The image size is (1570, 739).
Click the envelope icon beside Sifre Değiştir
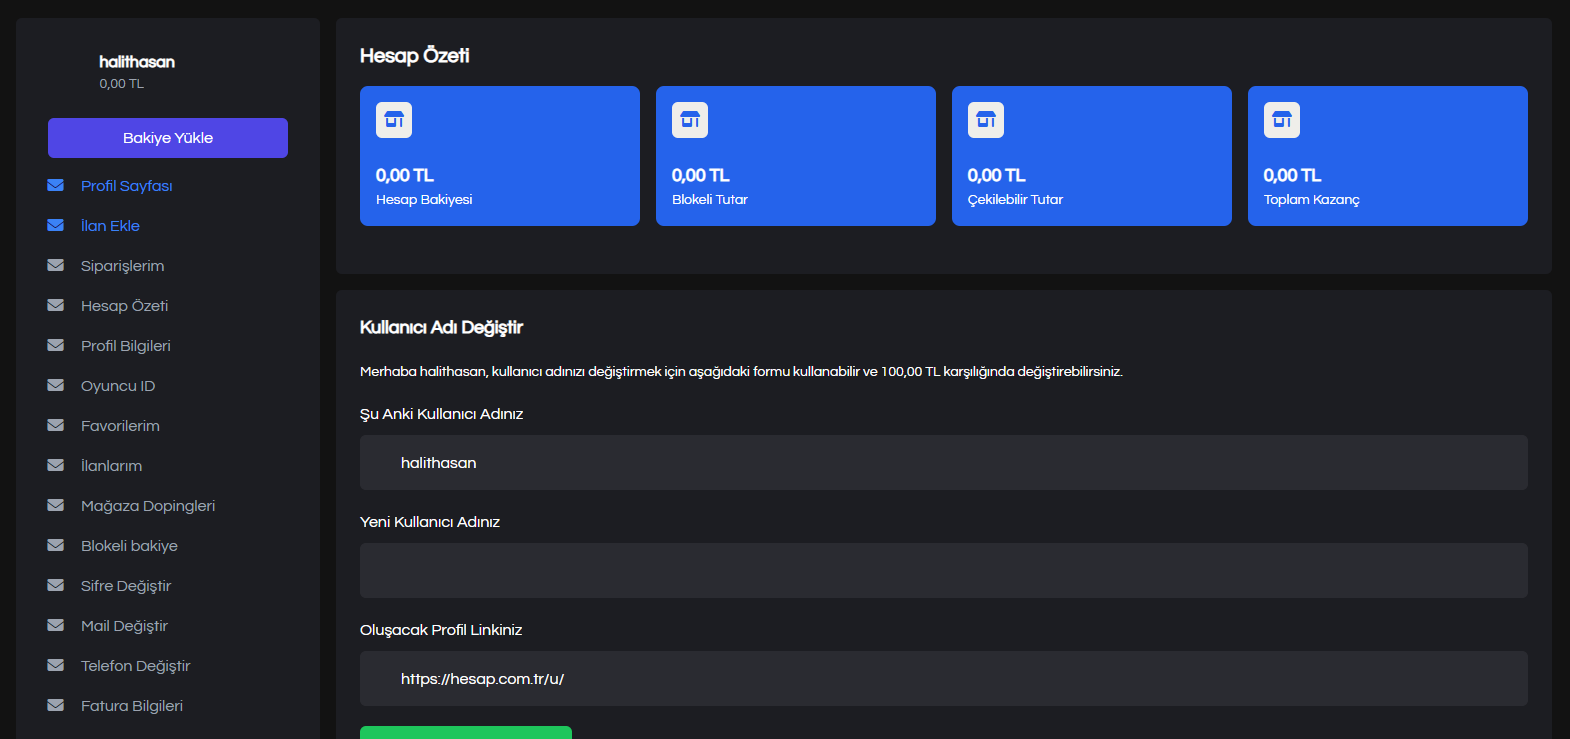[x=56, y=585]
